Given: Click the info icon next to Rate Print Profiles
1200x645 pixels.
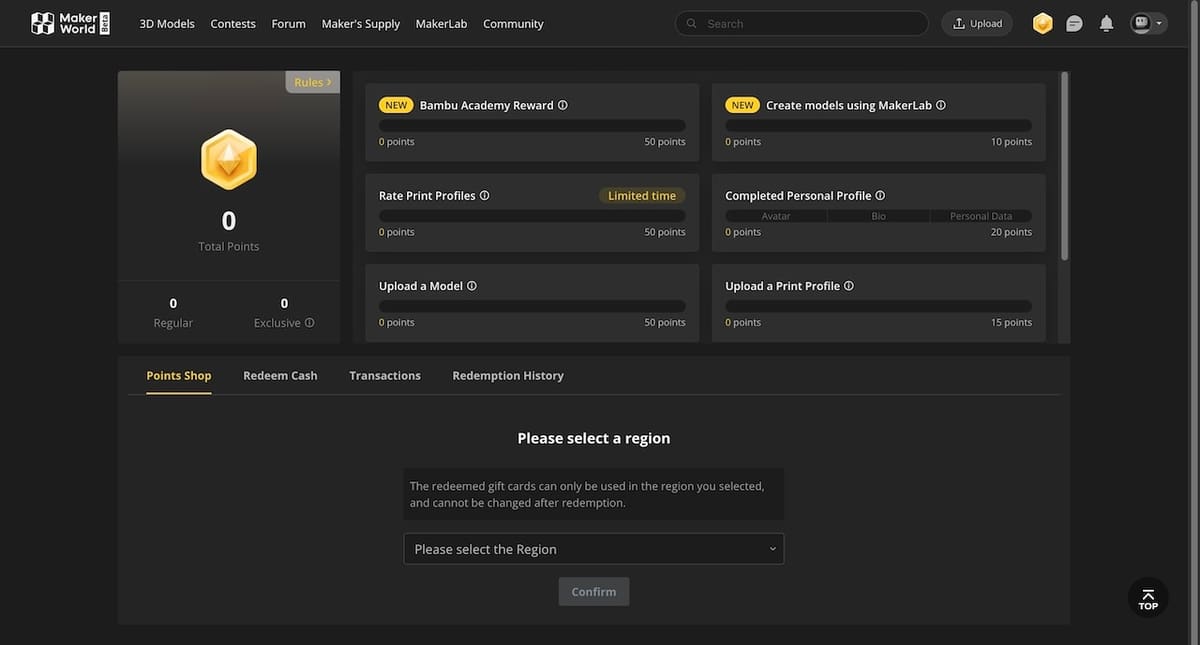Looking at the screenshot, I should pyautogui.click(x=485, y=195).
